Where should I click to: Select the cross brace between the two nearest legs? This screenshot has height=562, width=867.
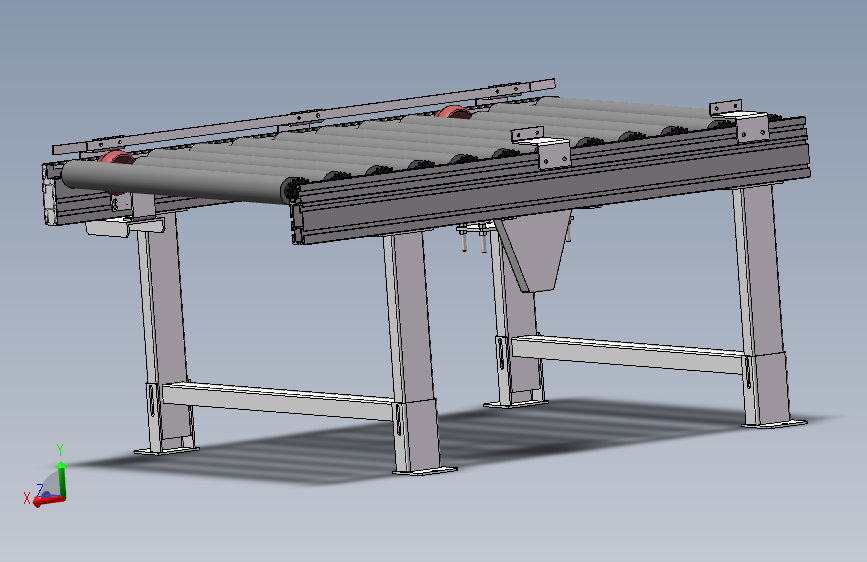tap(278, 401)
